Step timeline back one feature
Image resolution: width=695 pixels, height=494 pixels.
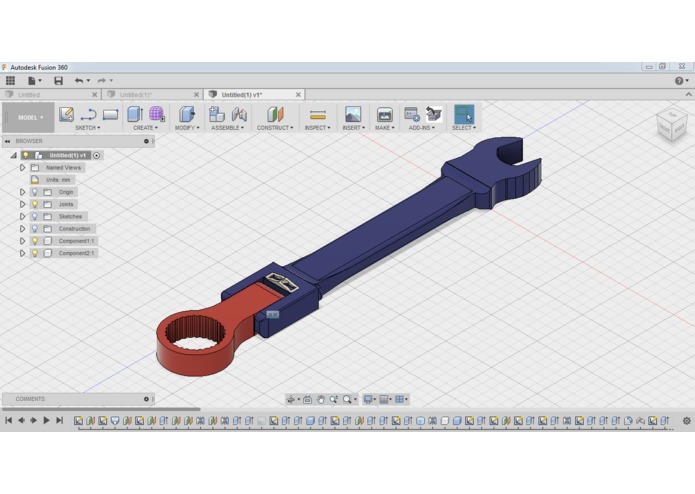tap(21, 420)
